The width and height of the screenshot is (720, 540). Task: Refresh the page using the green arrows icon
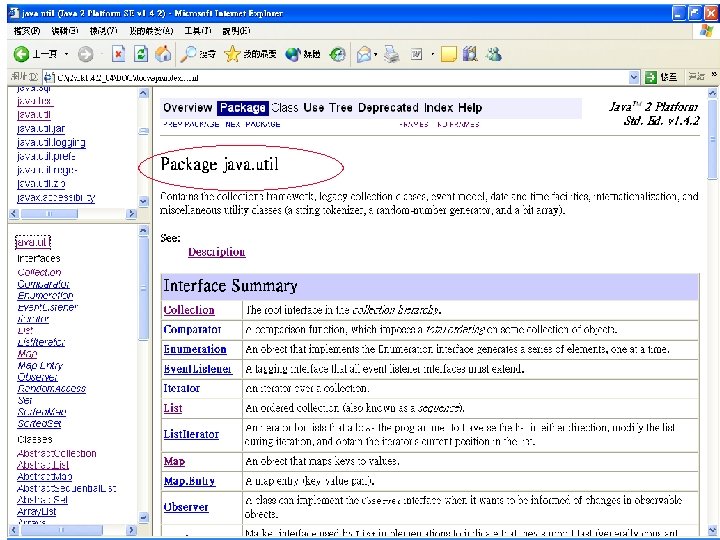click(x=141, y=54)
